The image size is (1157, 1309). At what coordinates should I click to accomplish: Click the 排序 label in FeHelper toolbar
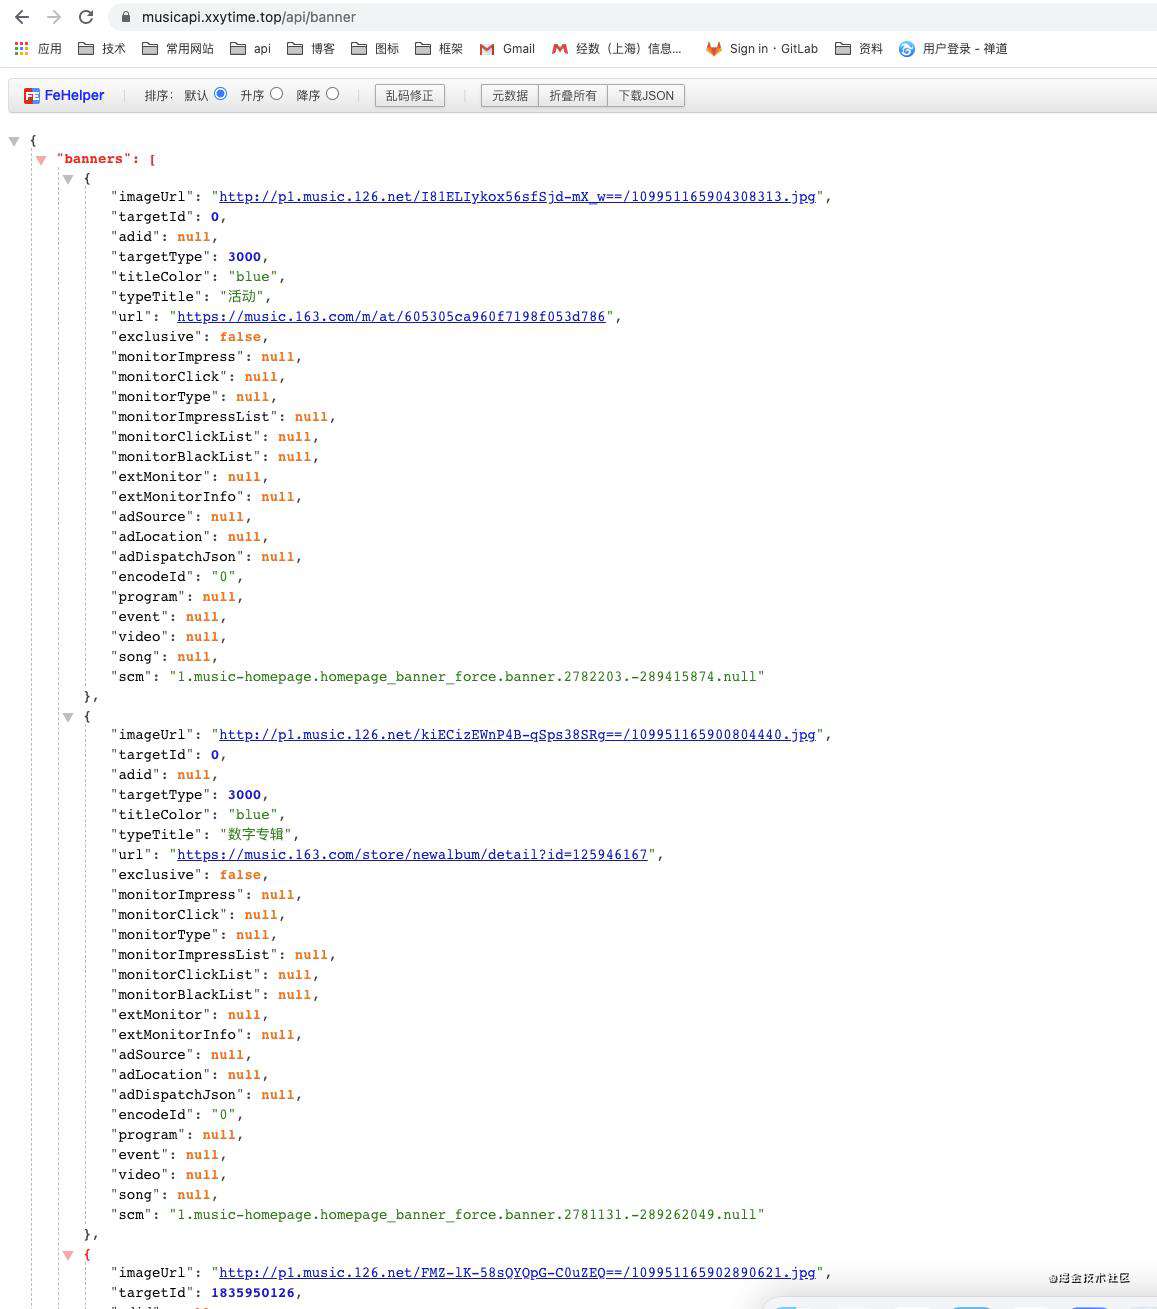click(158, 95)
